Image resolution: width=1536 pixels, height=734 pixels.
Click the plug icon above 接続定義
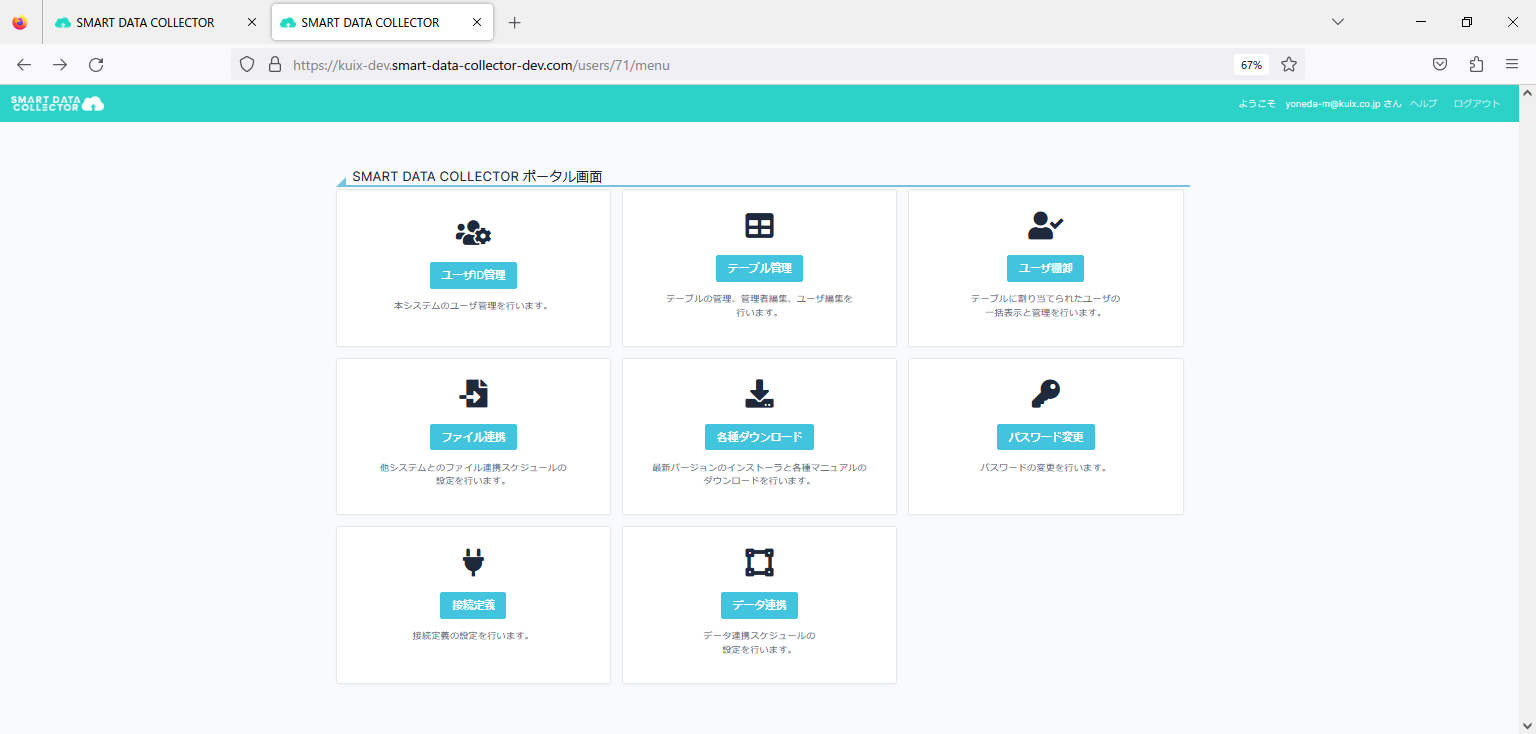(x=473, y=562)
